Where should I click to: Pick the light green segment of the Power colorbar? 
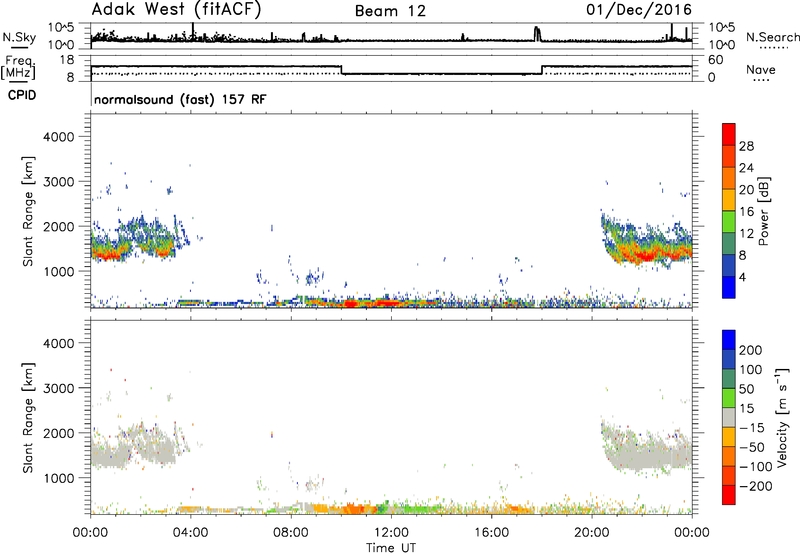pyautogui.click(x=729, y=220)
